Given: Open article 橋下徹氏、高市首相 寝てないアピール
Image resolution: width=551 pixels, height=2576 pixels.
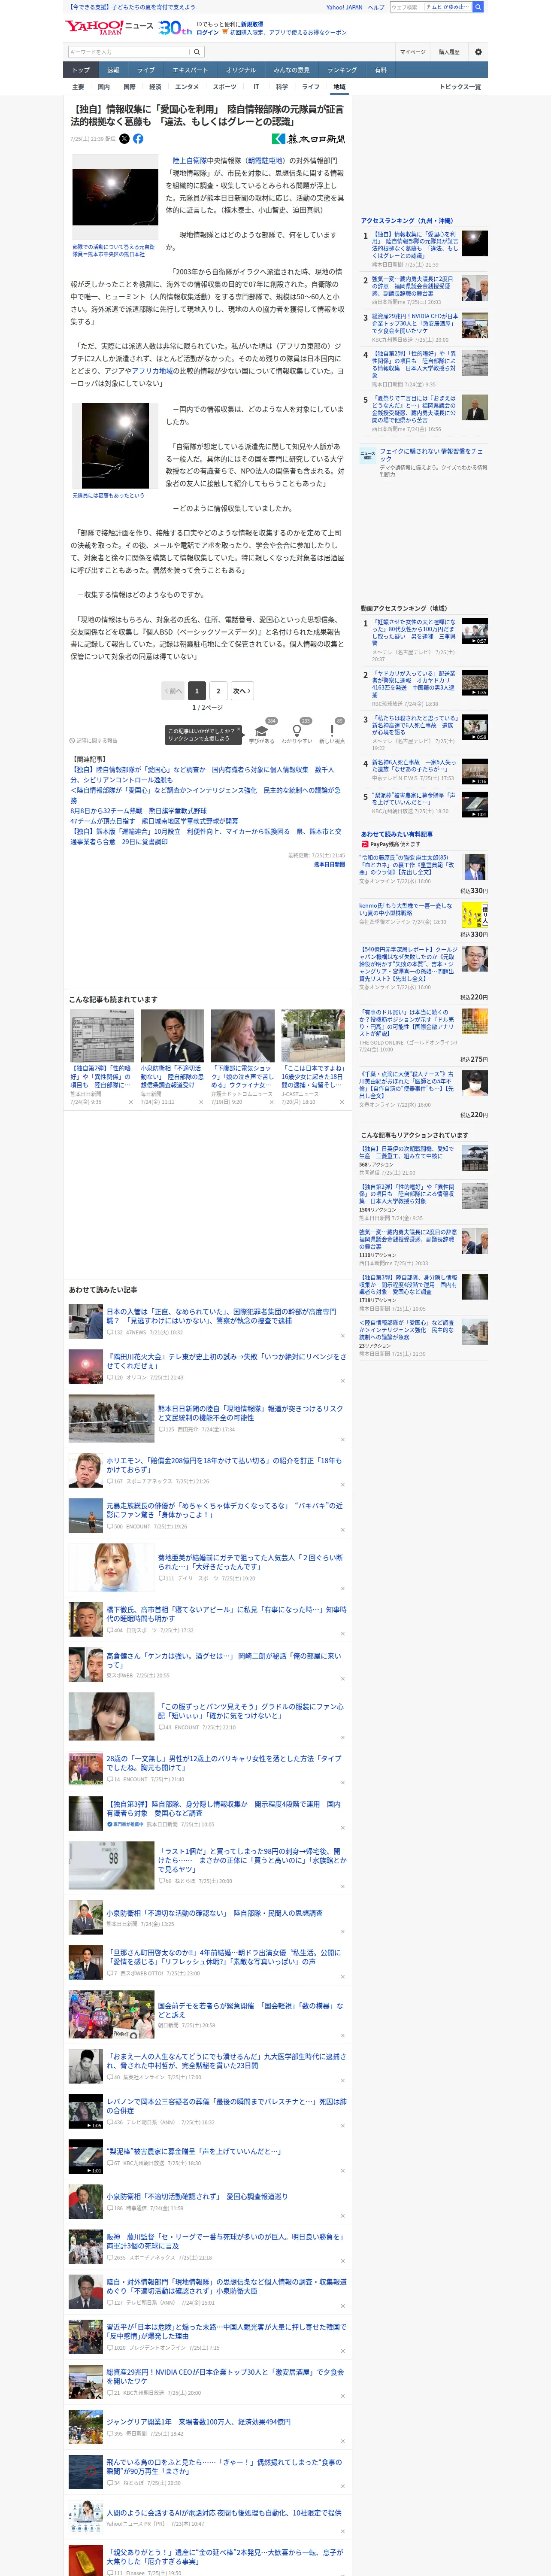Looking at the screenshot, I should point(226,1614).
